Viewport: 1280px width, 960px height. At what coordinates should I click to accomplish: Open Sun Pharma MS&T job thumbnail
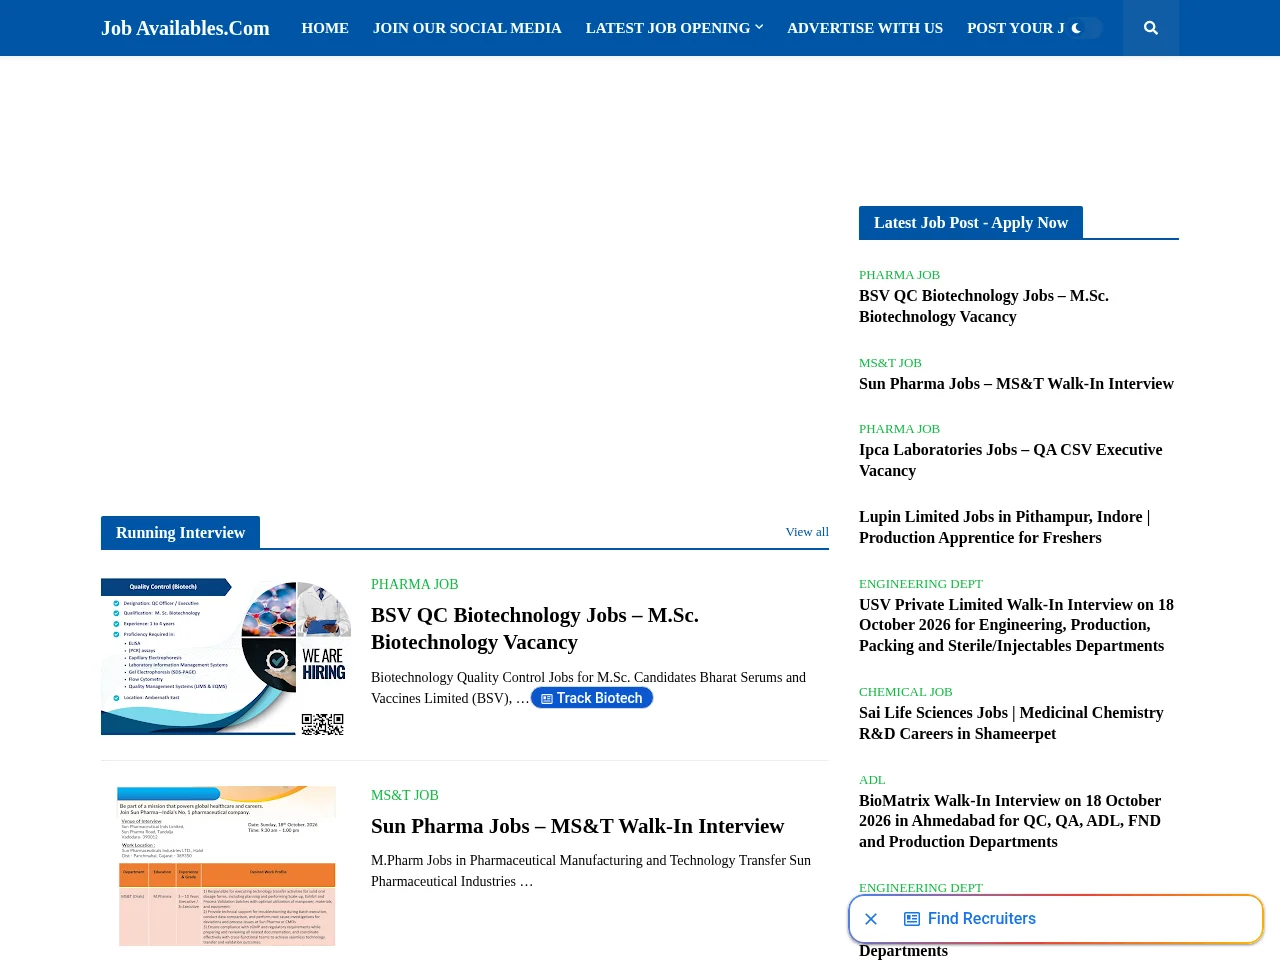tap(226, 867)
